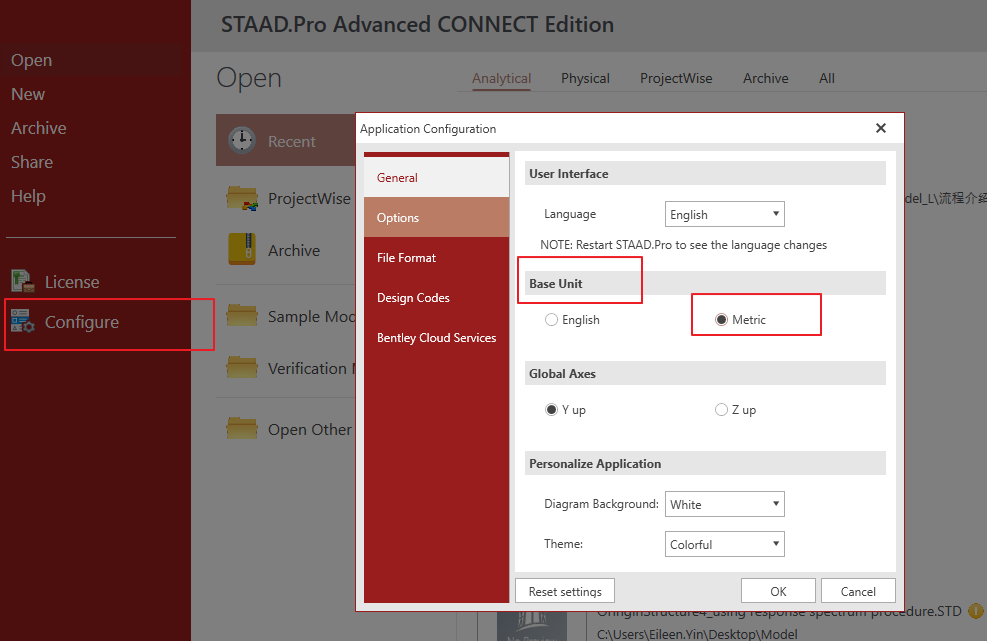The image size is (987, 641).
Task: Open the Language dropdown
Action: pos(725,214)
